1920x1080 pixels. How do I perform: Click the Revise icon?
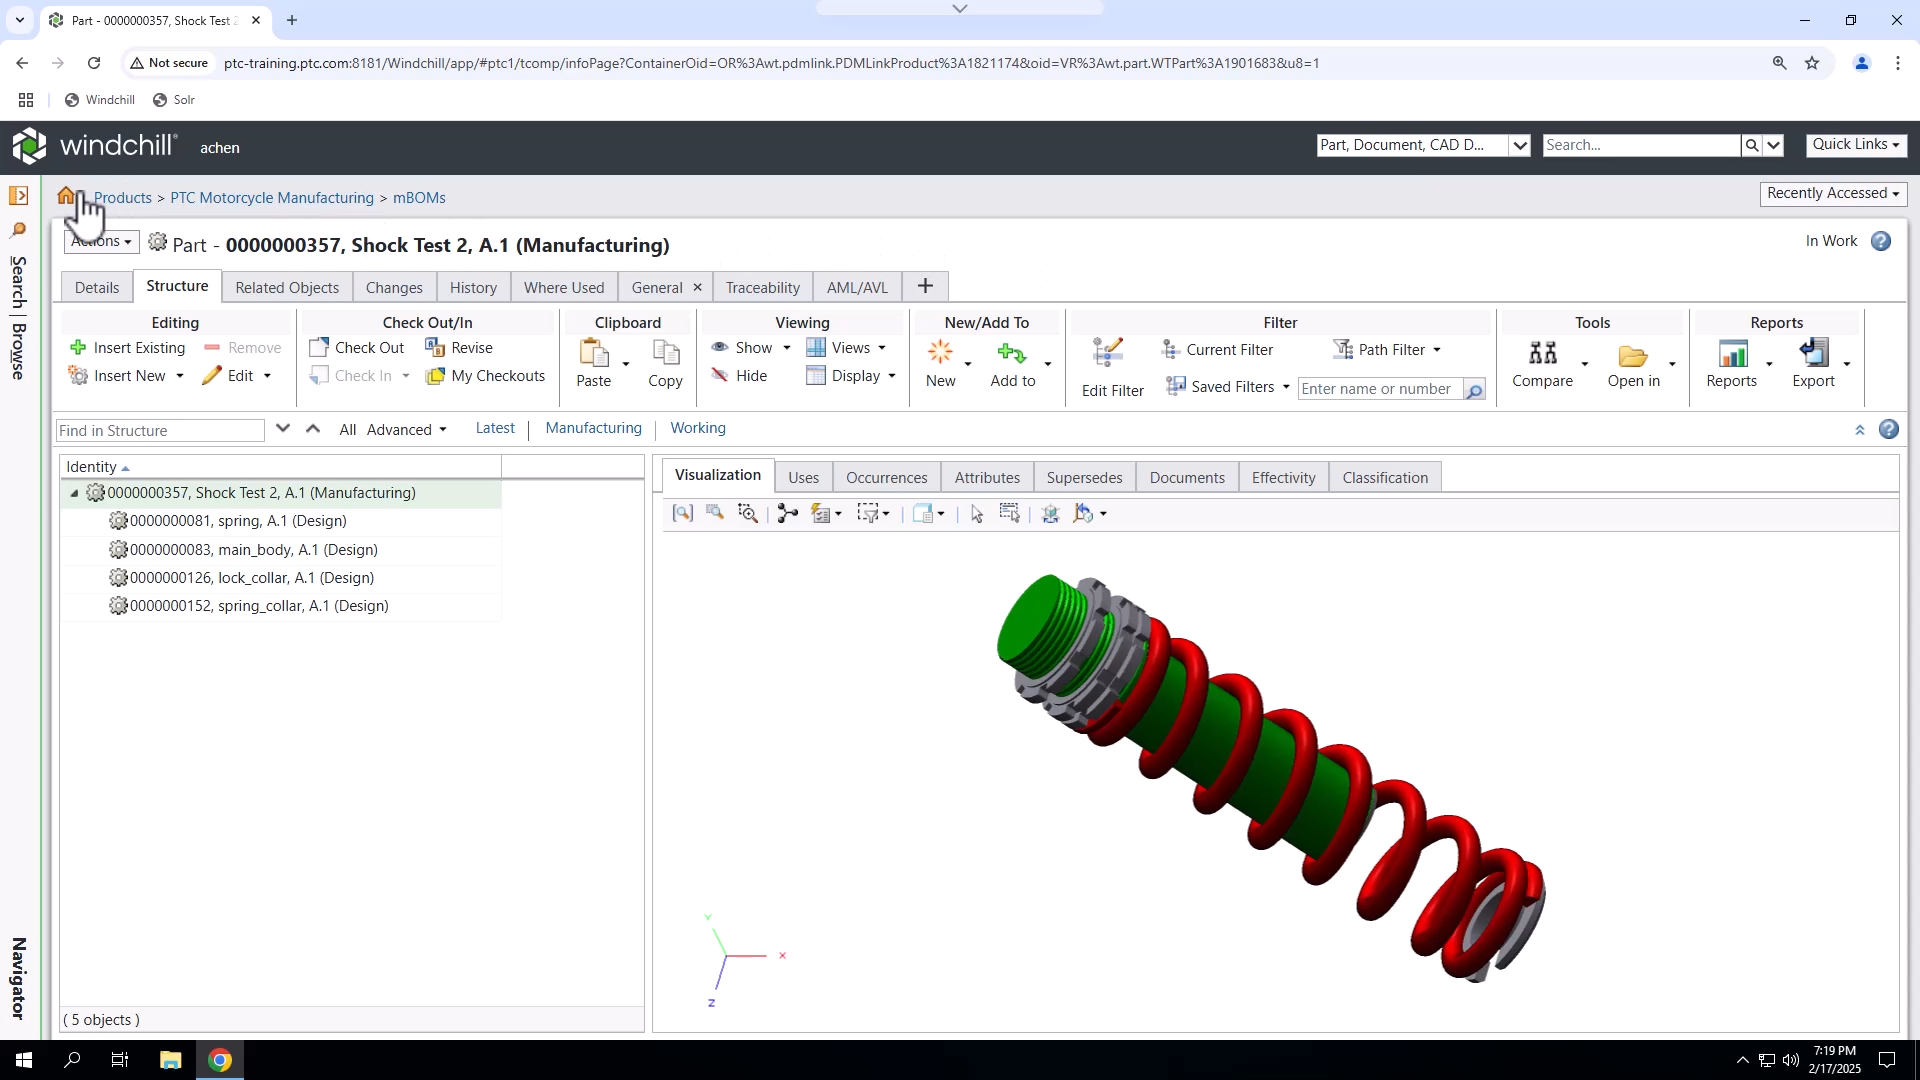pyautogui.click(x=435, y=347)
